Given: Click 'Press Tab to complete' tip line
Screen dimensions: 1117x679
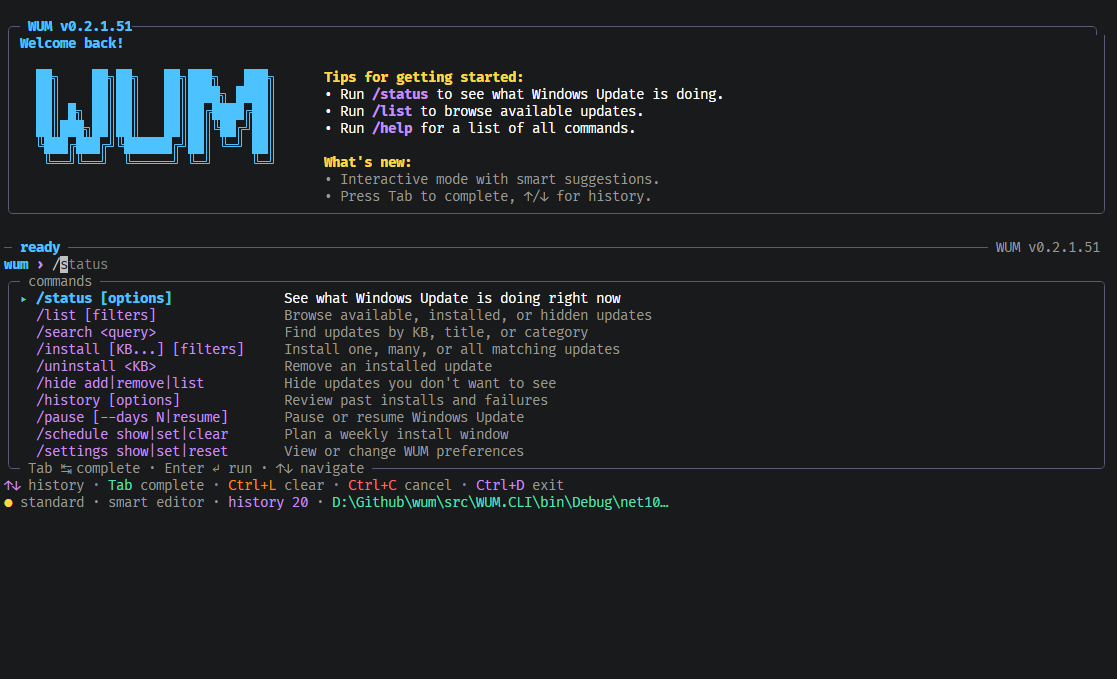Looking at the screenshot, I should coord(496,197).
